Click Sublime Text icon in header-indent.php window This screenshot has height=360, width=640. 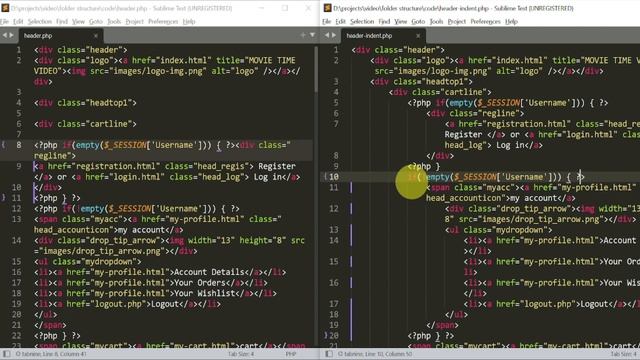click(327, 8)
